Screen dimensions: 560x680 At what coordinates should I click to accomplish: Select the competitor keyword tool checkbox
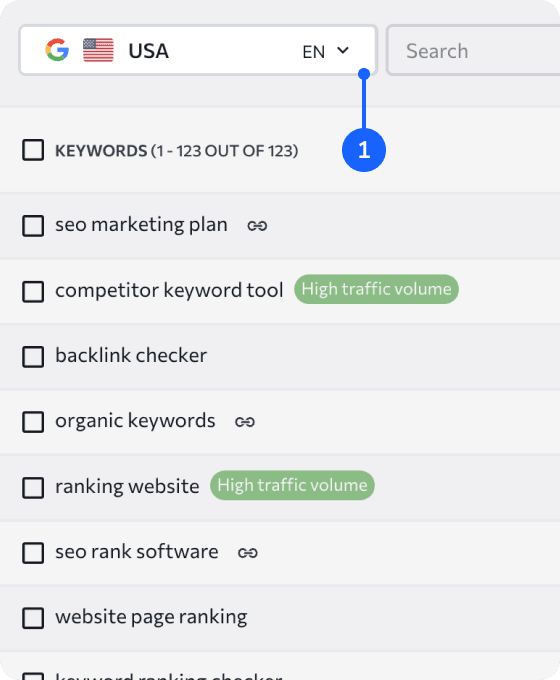click(x=33, y=291)
